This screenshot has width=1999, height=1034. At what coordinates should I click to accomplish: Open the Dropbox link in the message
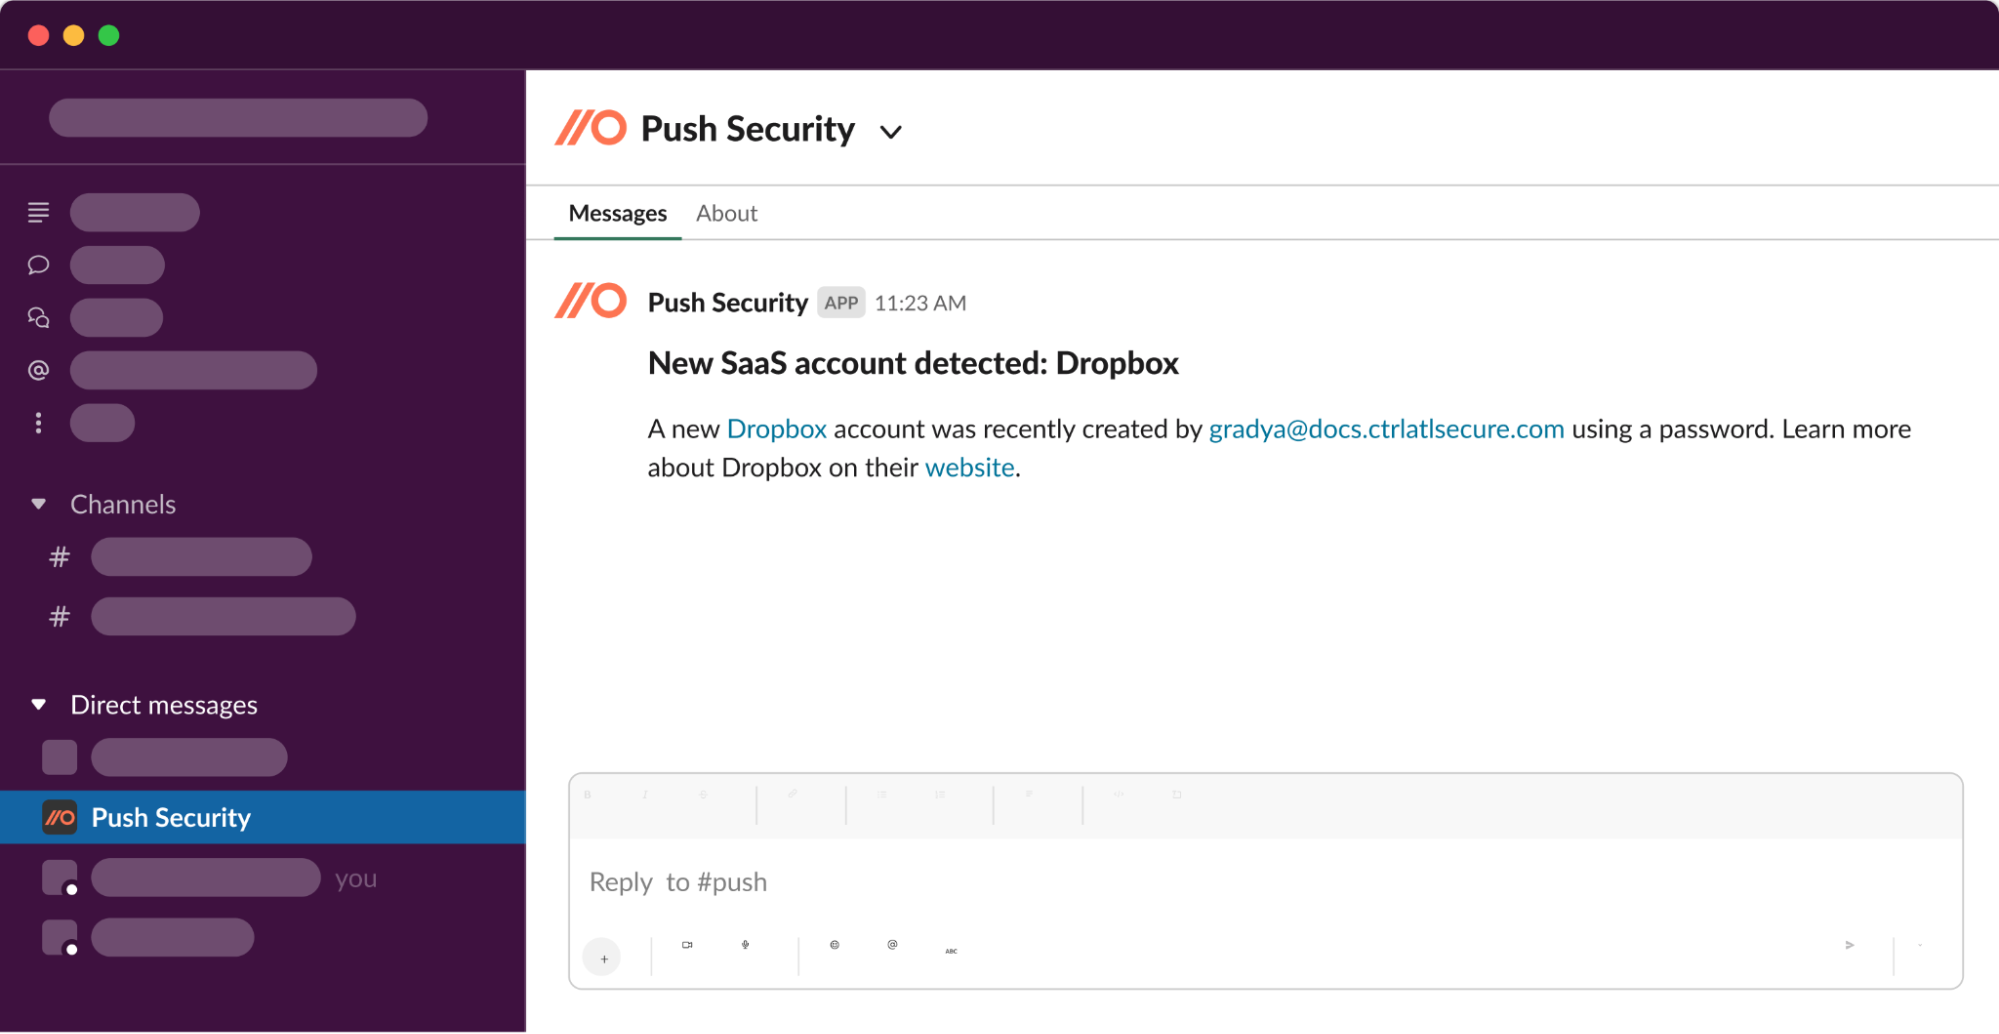[777, 429]
